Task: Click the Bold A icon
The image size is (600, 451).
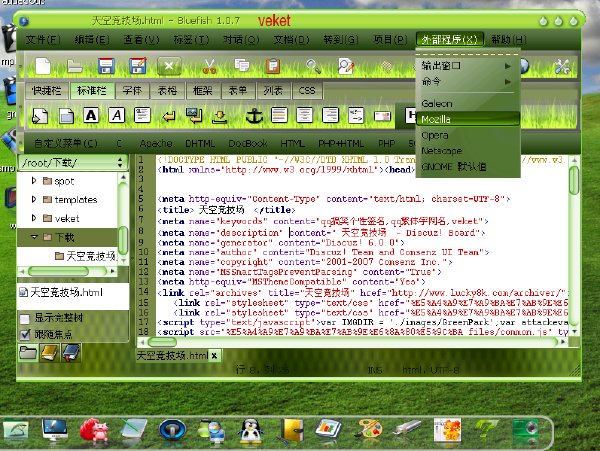Action: (x=91, y=115)
